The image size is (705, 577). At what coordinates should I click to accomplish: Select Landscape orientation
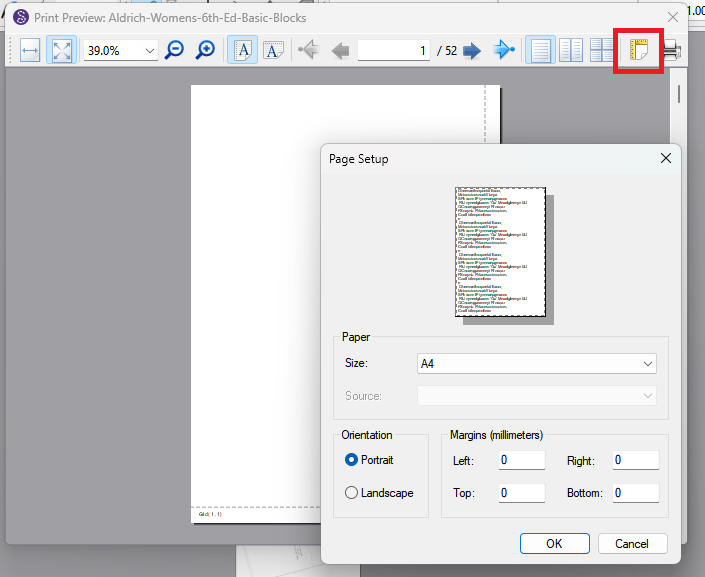351,493
